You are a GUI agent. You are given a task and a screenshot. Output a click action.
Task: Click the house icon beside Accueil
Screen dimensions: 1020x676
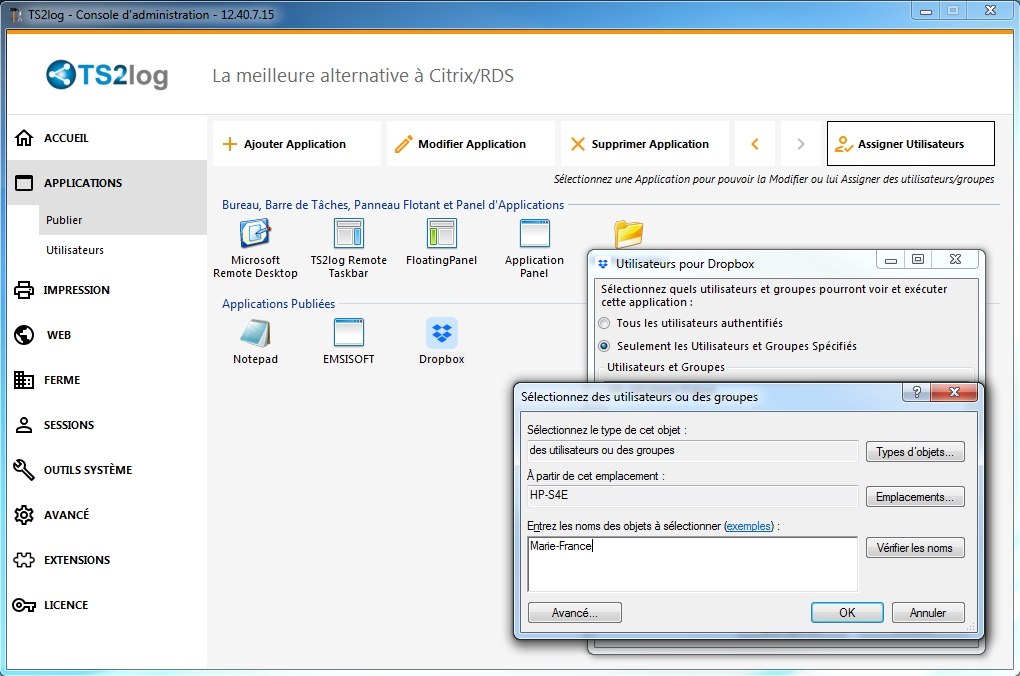point(24,138)
